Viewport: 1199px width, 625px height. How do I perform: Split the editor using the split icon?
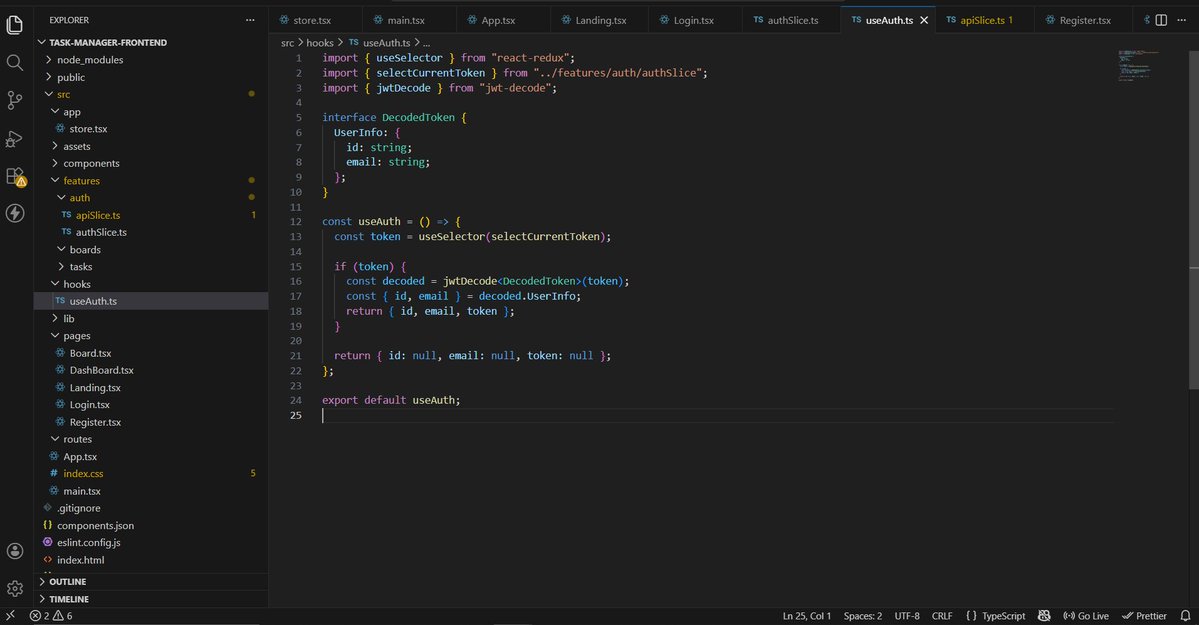1161,19
